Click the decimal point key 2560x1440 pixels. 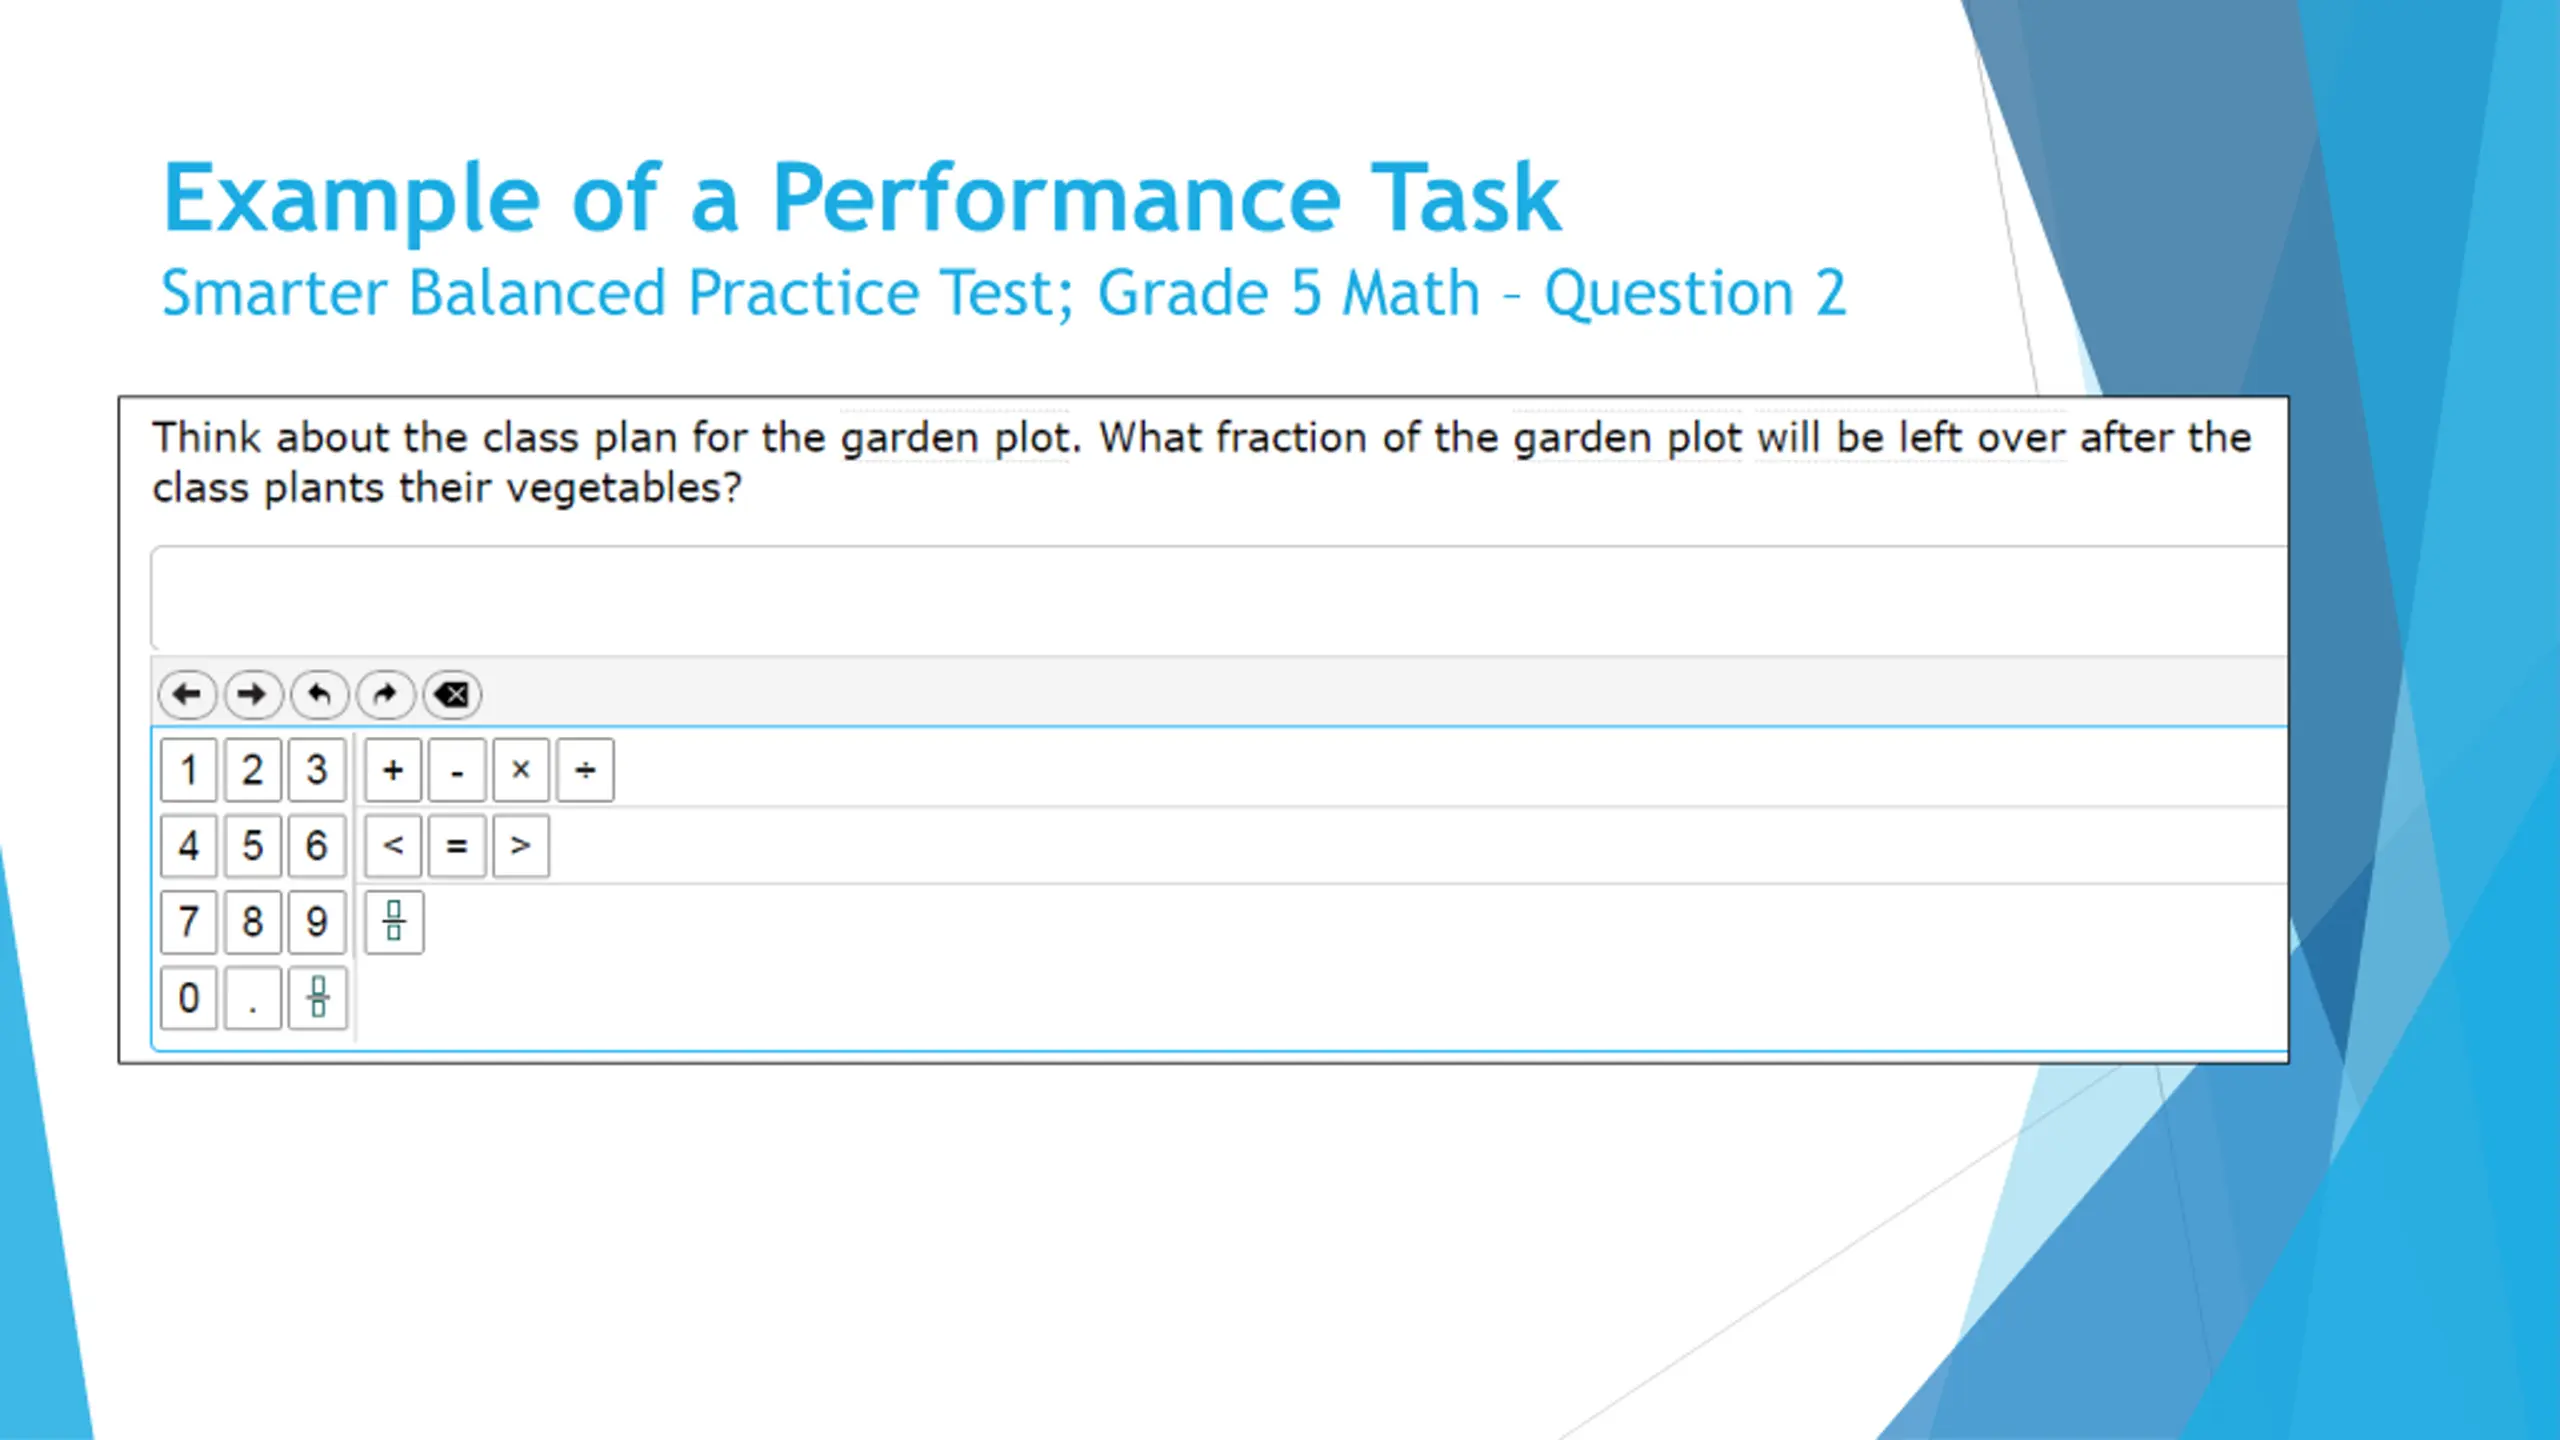[x=252, y=997]
